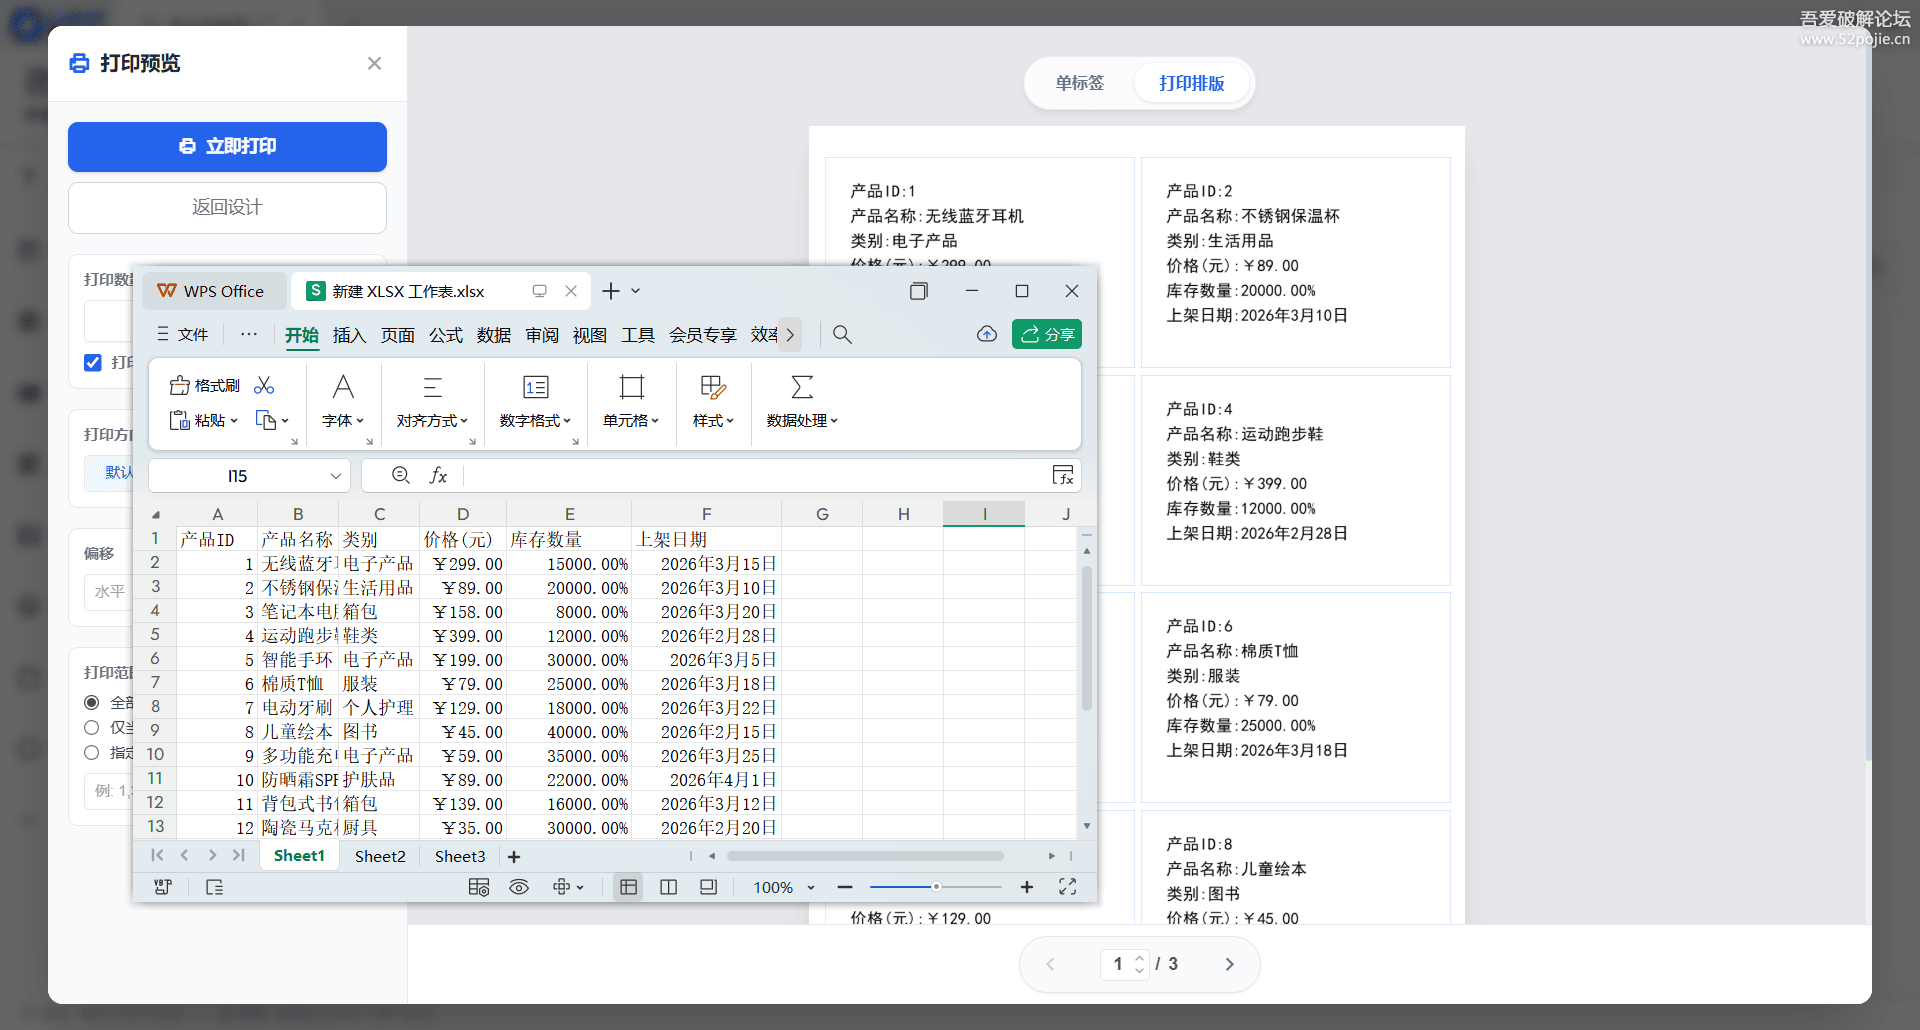Open the number format (数字格式) dropdown
Viewport: 1920px width, 1030px height.
pos(535,421)
